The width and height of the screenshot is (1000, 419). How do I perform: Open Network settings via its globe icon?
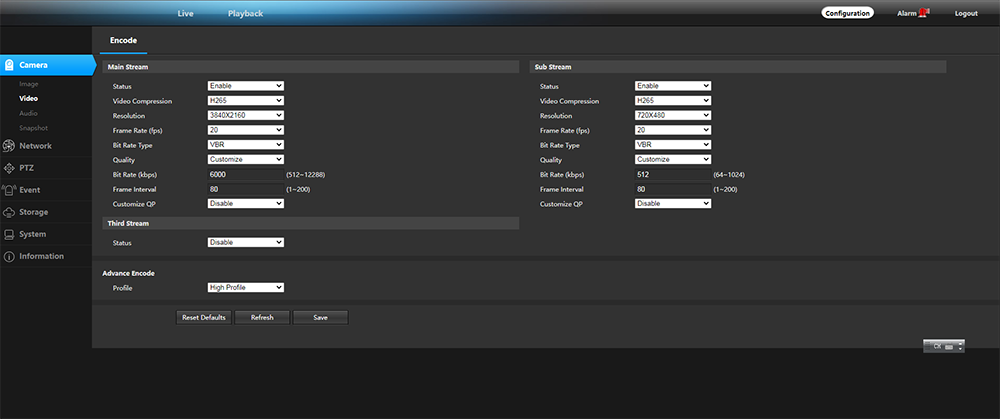point(9,146)
